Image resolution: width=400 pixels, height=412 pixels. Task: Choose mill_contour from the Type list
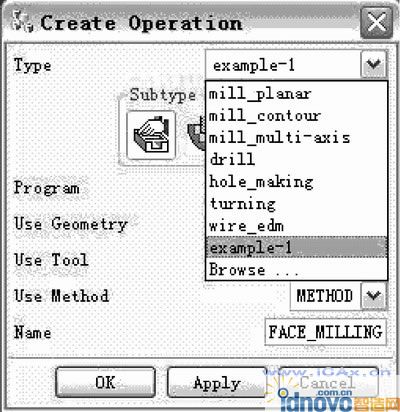(296, 116)
